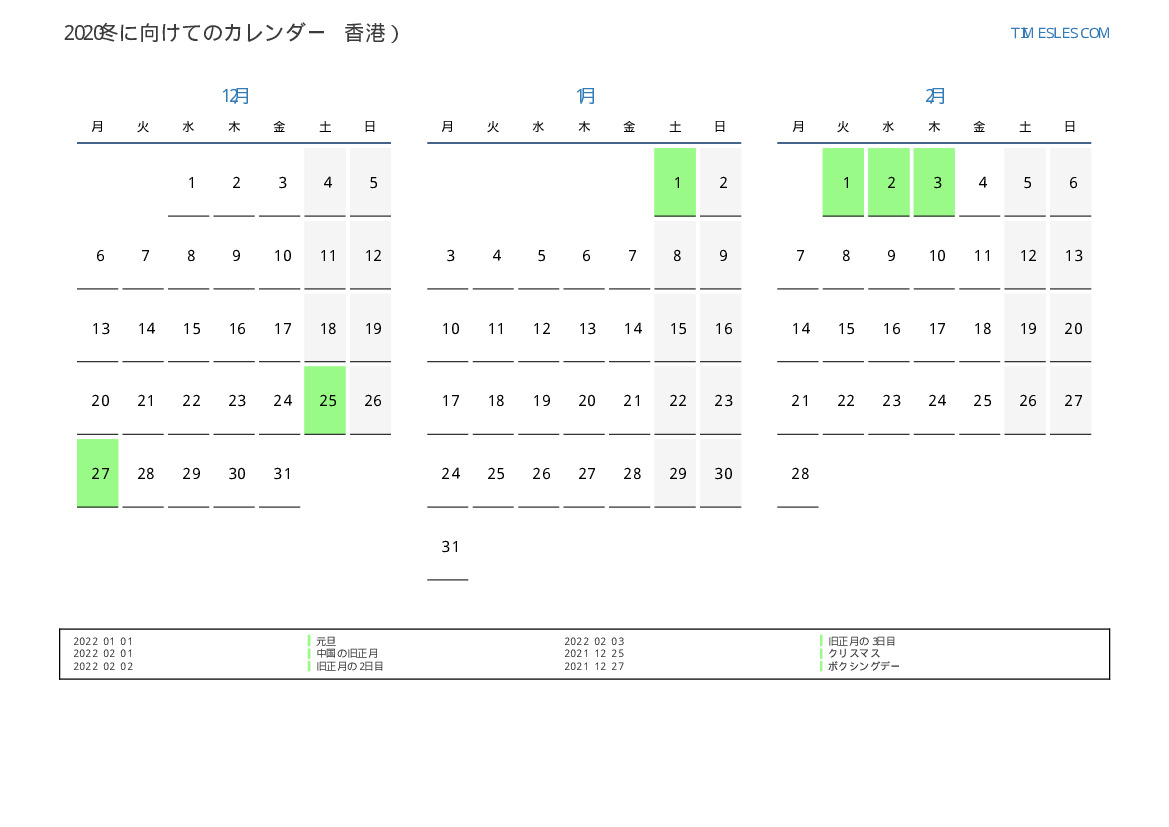This screenshot has height=827, width=1169.
Task: Select day 1 in the 12月 calendar
Action: tap(189, 182)
